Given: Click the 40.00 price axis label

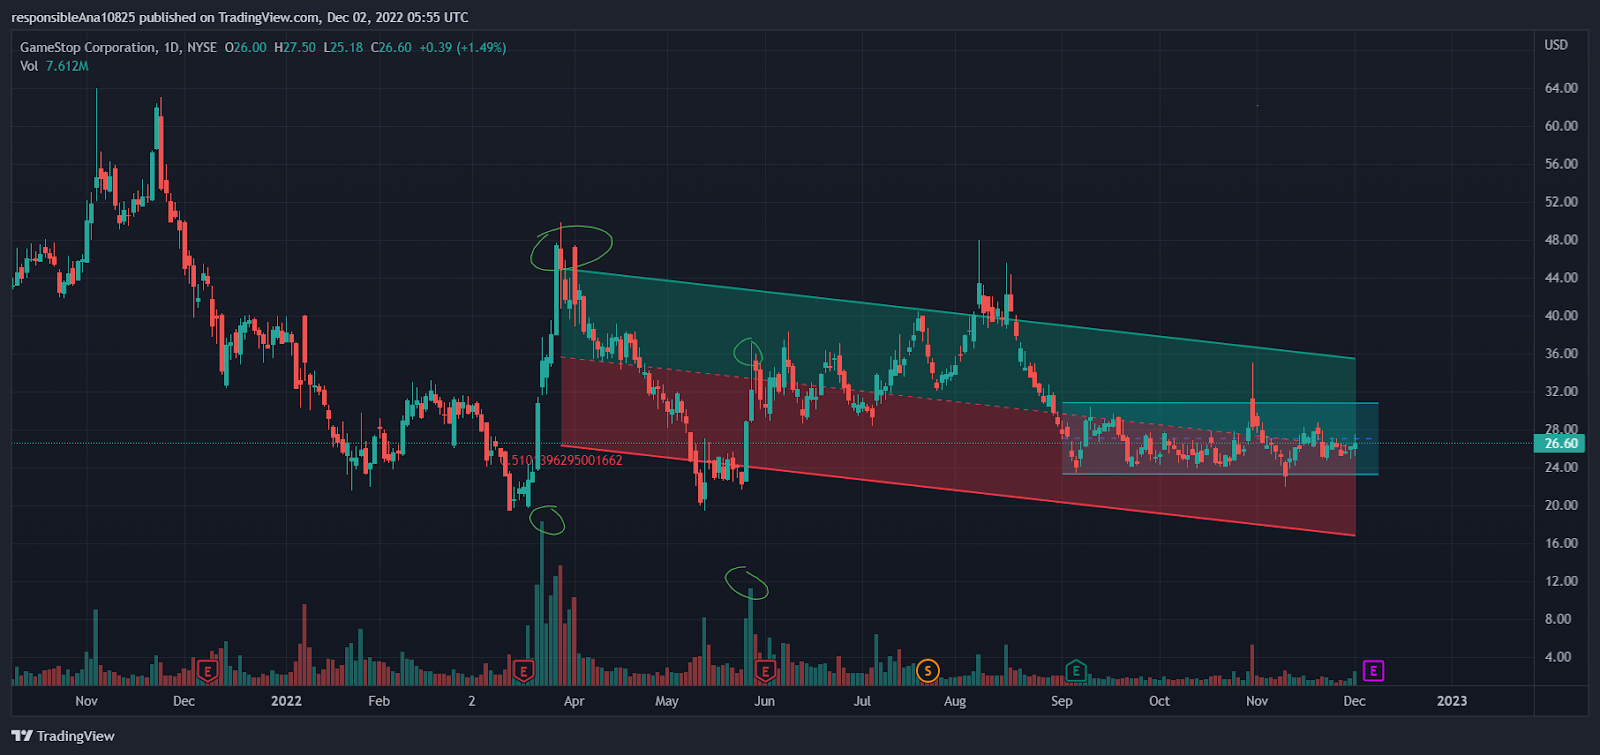Looking at the screenshot, I should coord(1561,316).
